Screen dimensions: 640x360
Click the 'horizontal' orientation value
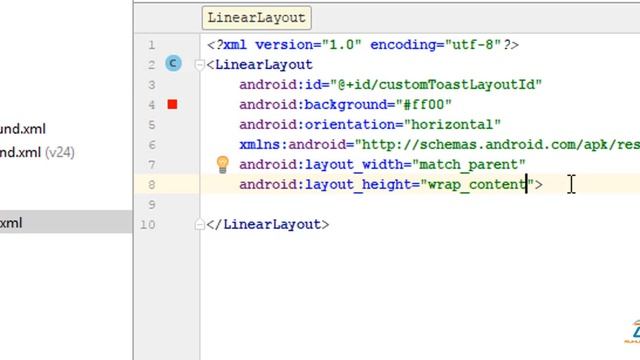pyautogui.click(x=452, y=124)
